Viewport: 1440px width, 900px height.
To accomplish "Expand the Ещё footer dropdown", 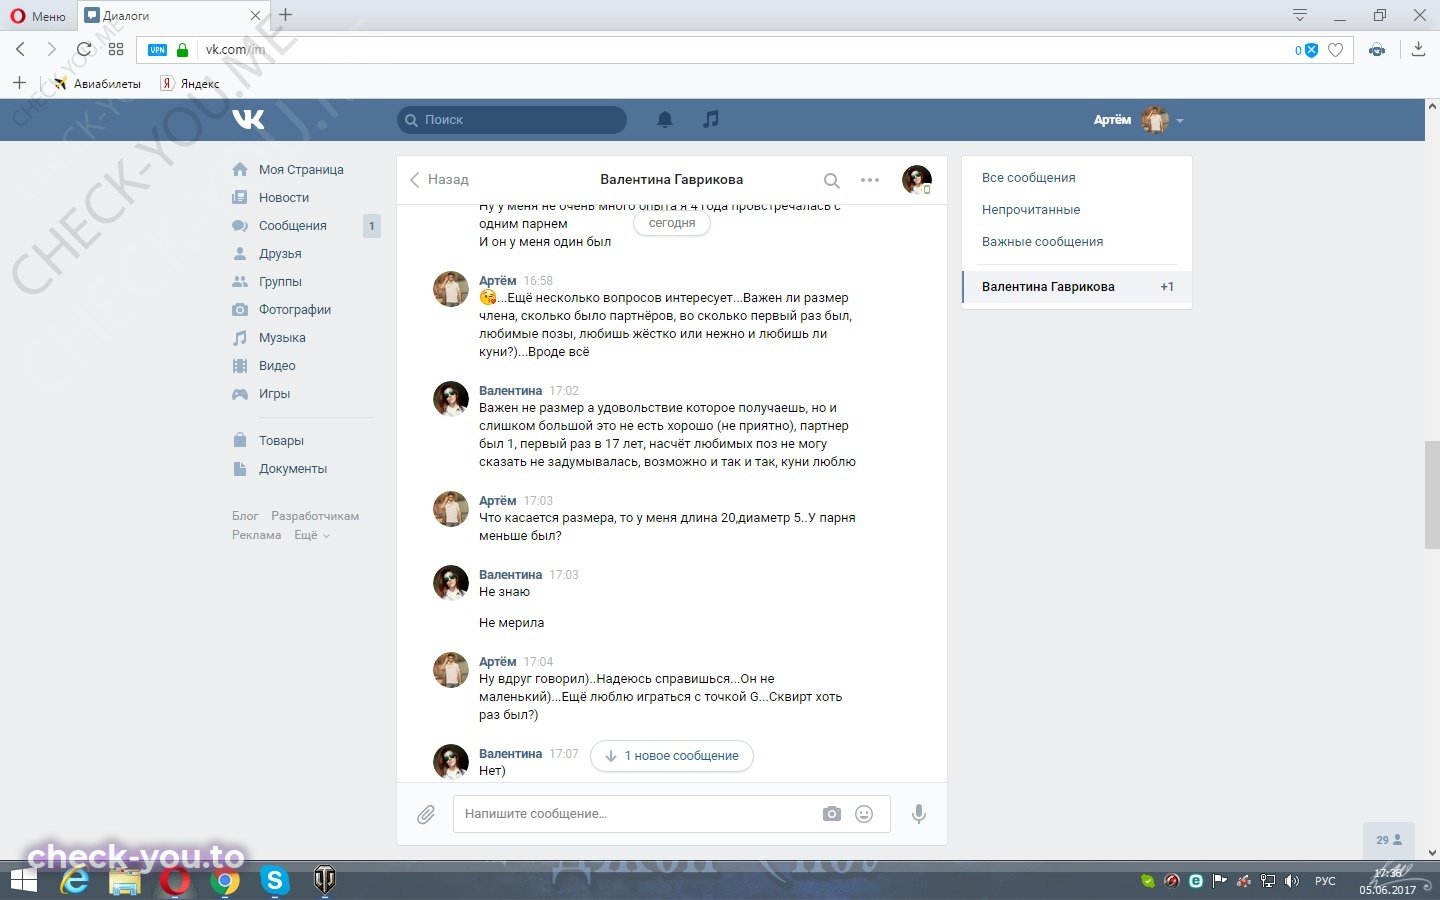I will pyautogui.click(x=311, y=535).
